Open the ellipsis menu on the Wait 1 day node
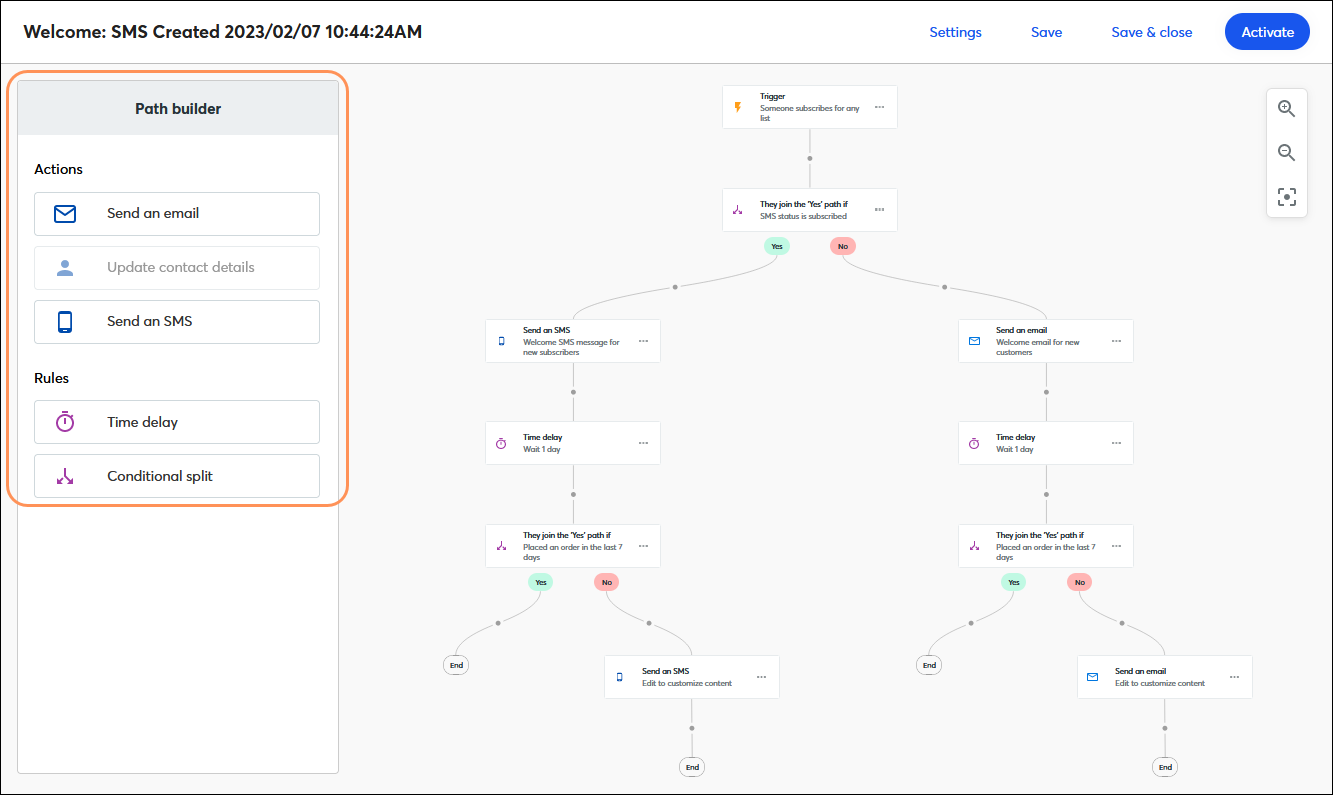This screenshot has width=1333, height=795. coord(642,441)
